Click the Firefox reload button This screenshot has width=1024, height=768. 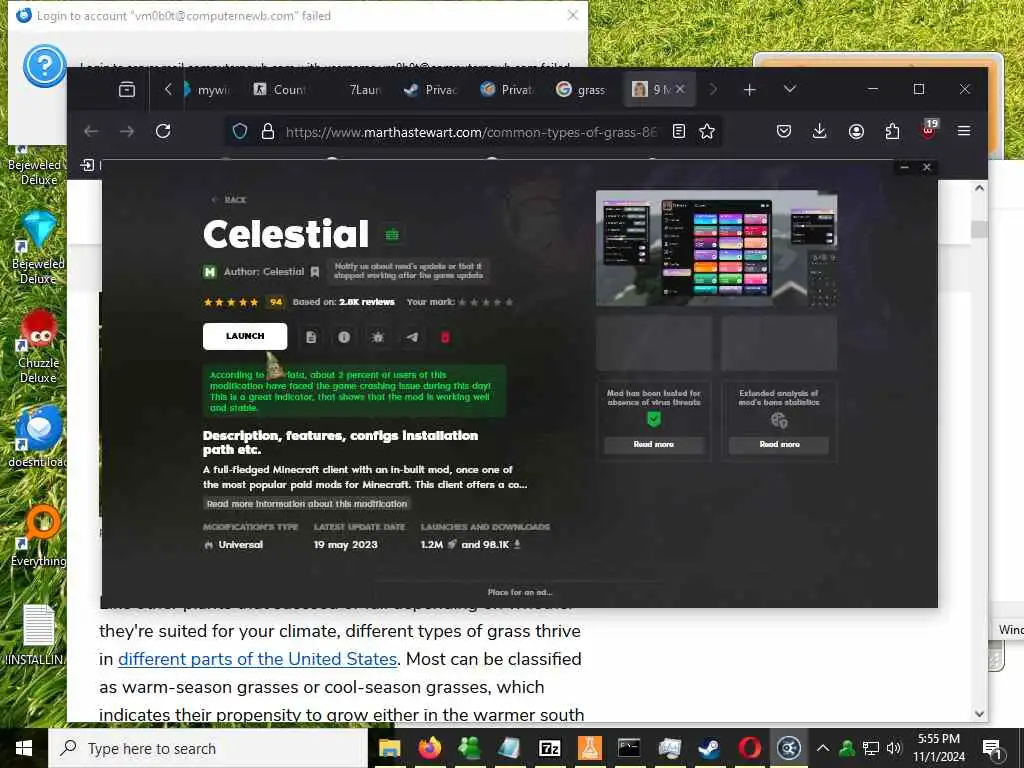point(163,131)
